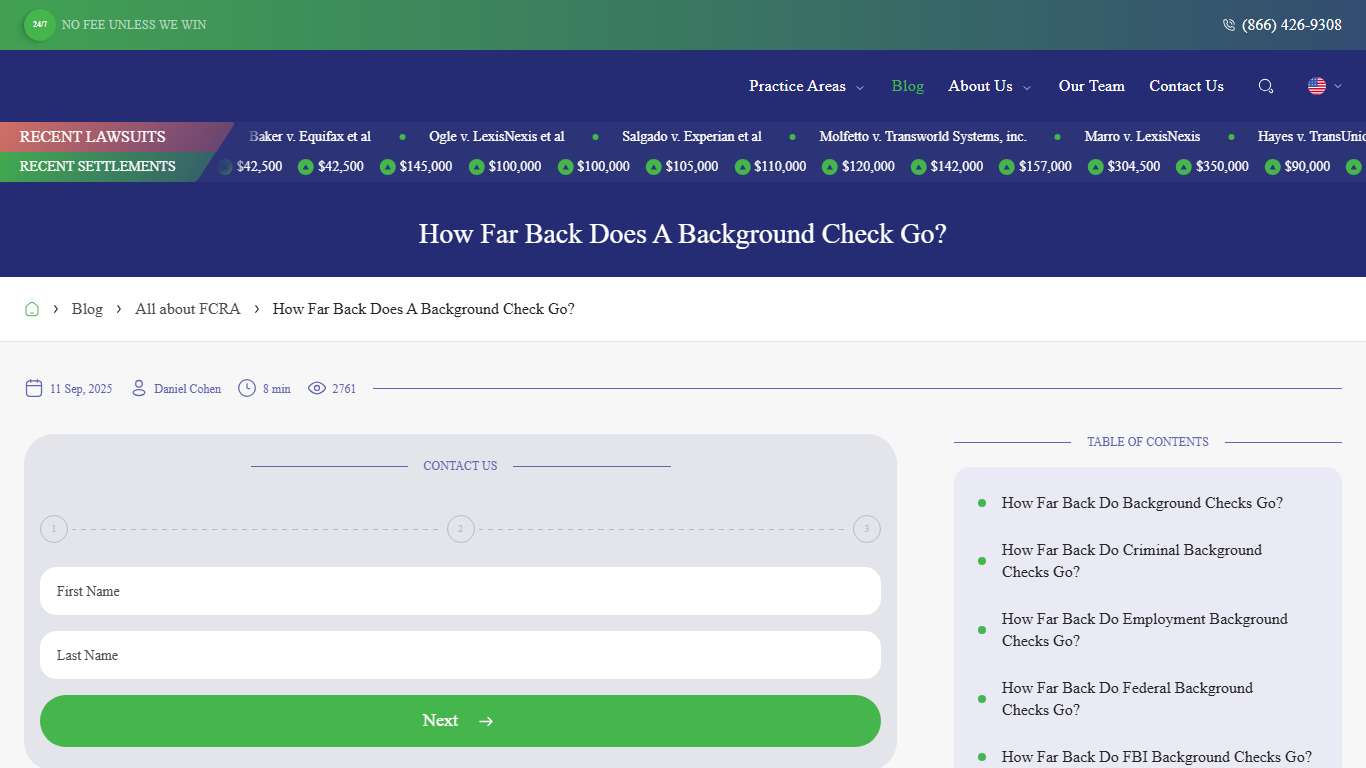This screenshot has width=1366, height=768.
Task: Open the site search with the magnifier icon
Action: pos(1265,86)
